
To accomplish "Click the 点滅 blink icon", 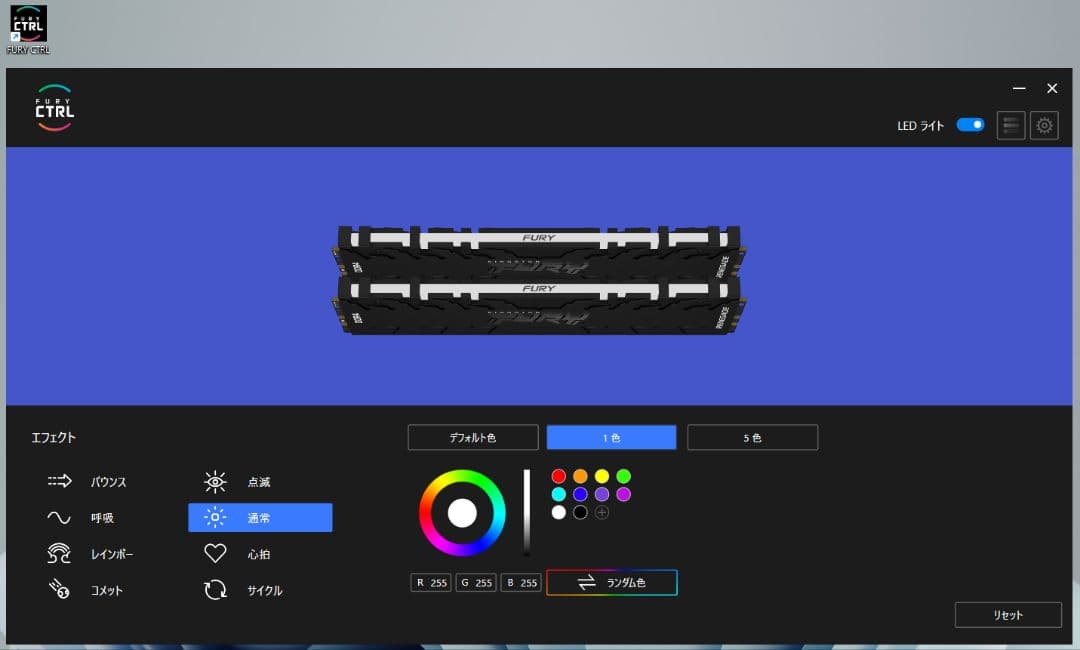I will point(215,481).
